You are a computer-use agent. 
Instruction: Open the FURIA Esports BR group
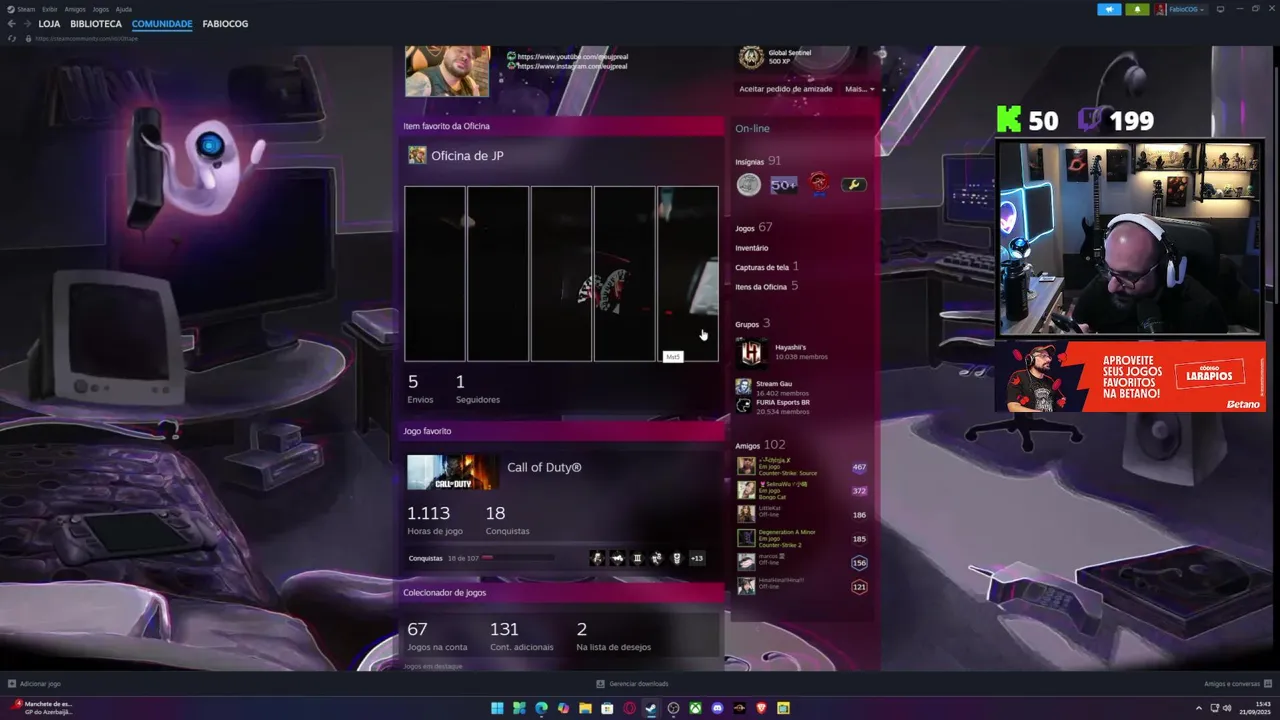pos(783,402)
